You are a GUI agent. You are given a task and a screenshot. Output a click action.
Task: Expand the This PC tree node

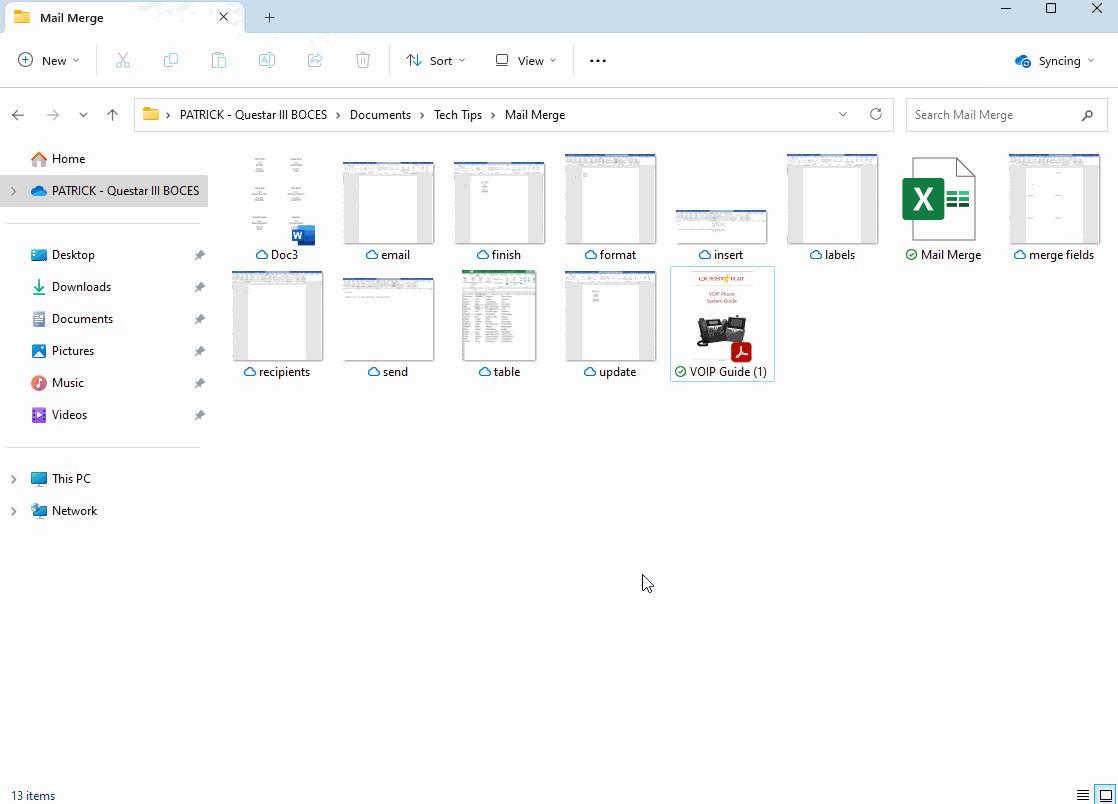(14, 479)
